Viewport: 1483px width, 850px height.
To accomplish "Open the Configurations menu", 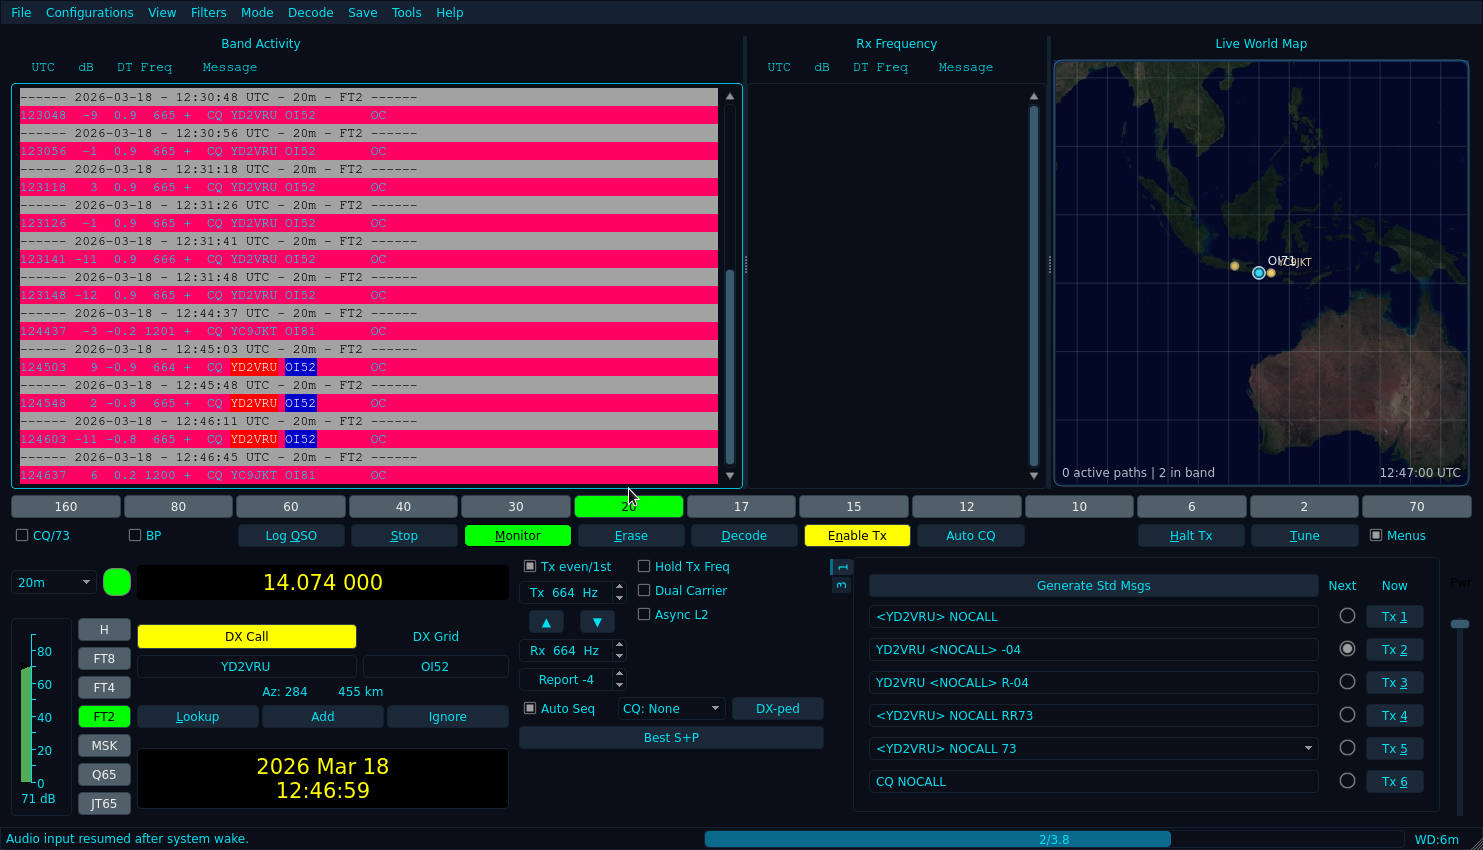I will [89, 13].
